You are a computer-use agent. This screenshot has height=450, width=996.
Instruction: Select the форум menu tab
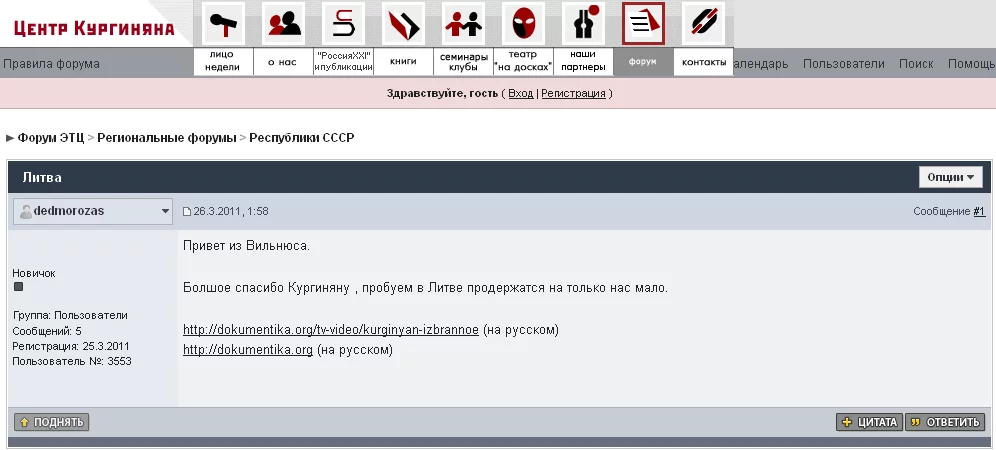click(x=643, y=62)
